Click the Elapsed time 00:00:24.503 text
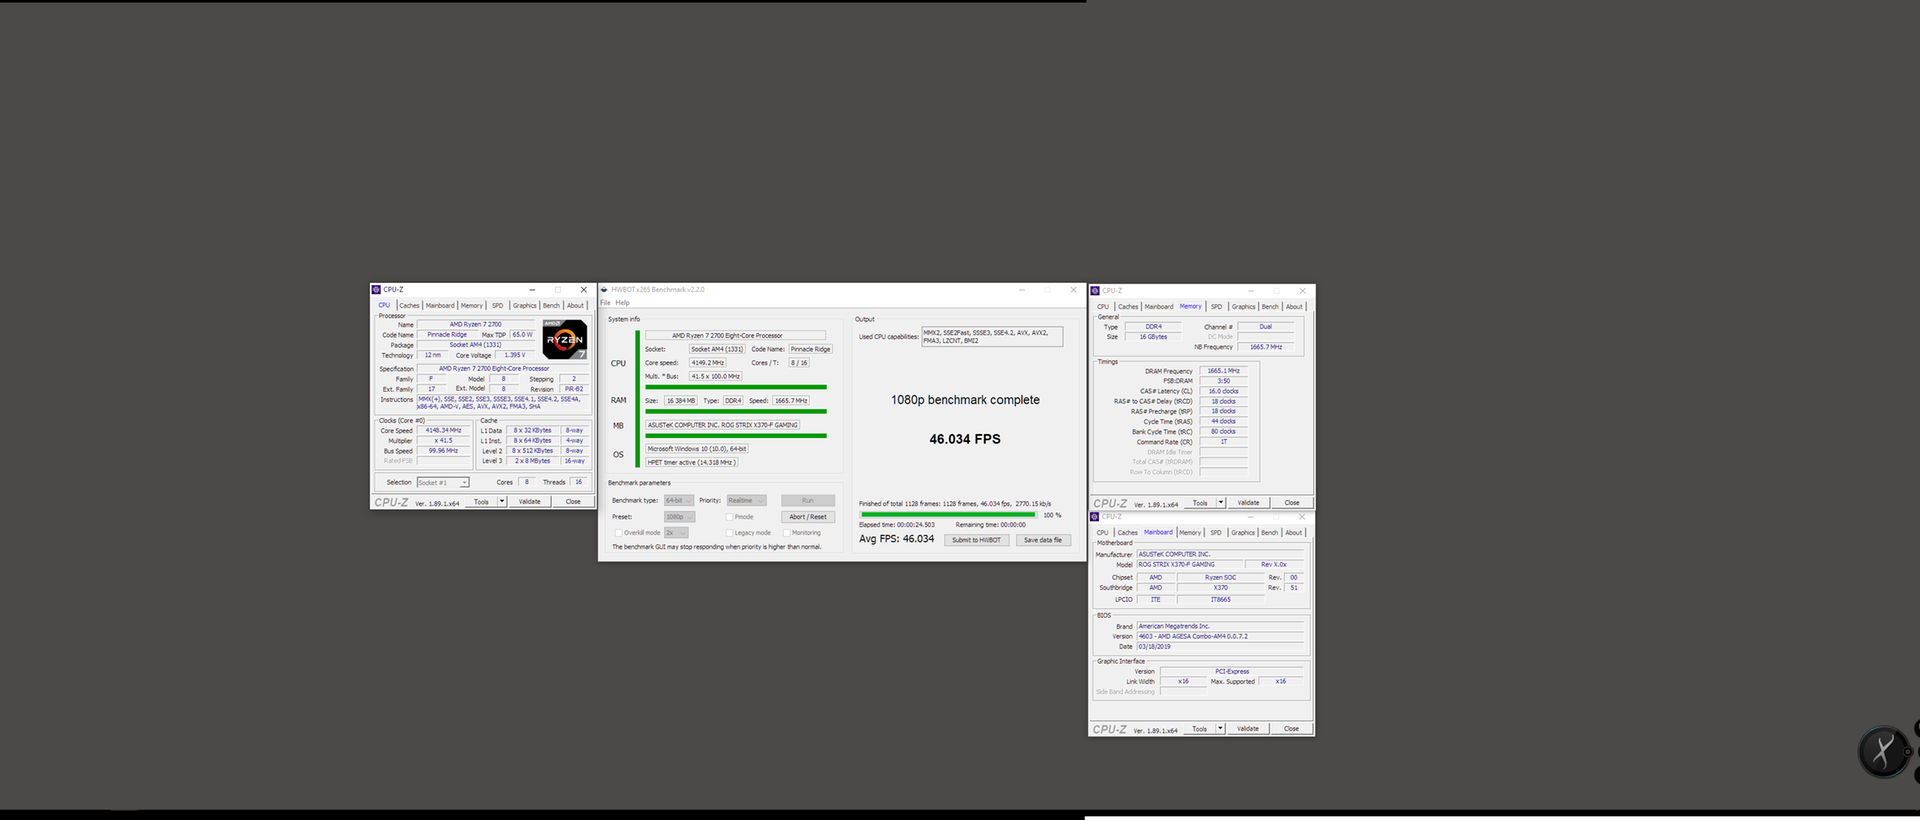1920x820 pixels. coord(897,525)
